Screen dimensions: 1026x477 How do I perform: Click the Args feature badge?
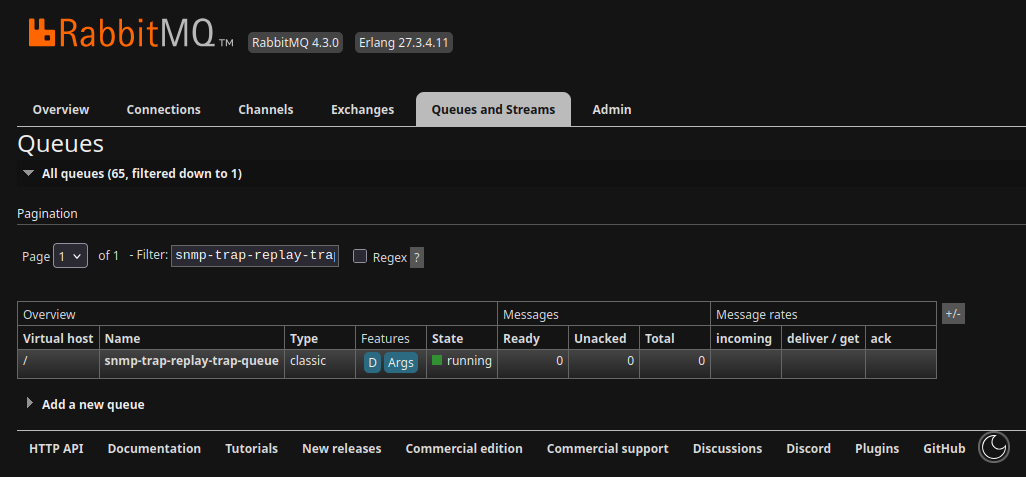[x=400, y=363]
